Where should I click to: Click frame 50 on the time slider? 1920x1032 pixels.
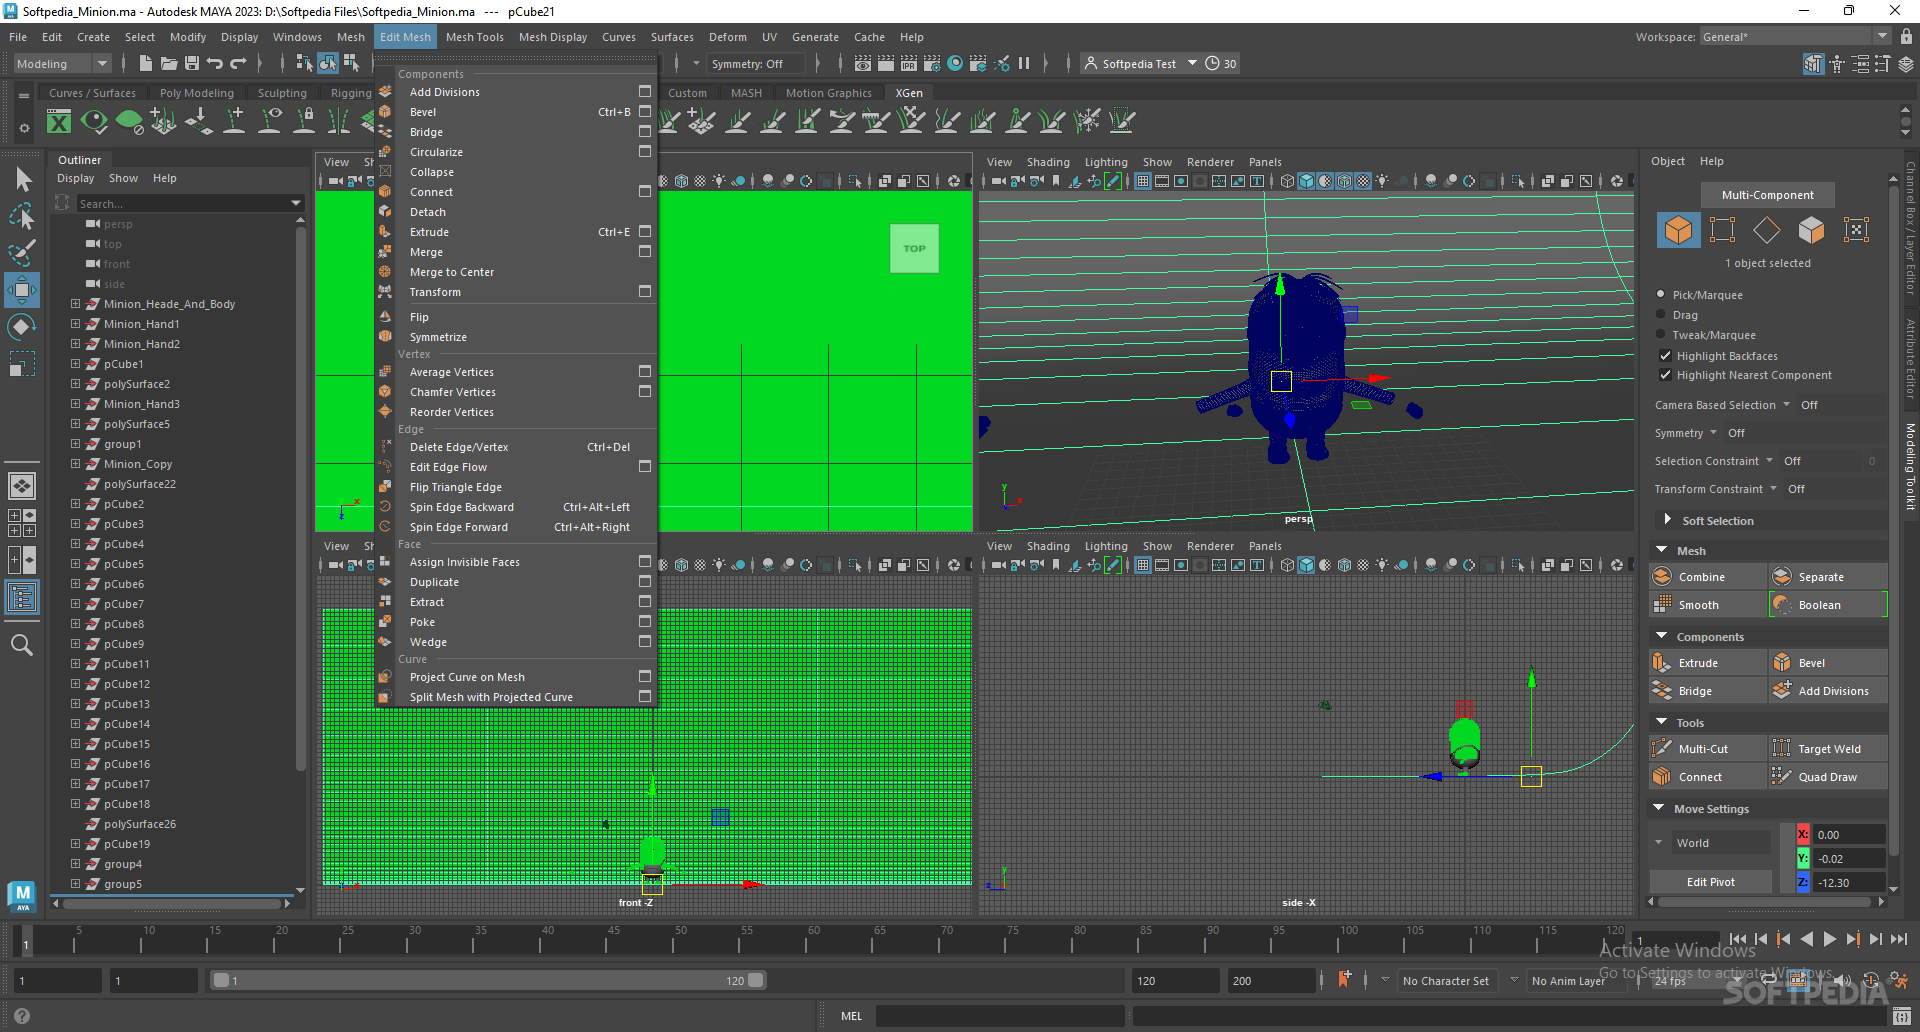680,939
